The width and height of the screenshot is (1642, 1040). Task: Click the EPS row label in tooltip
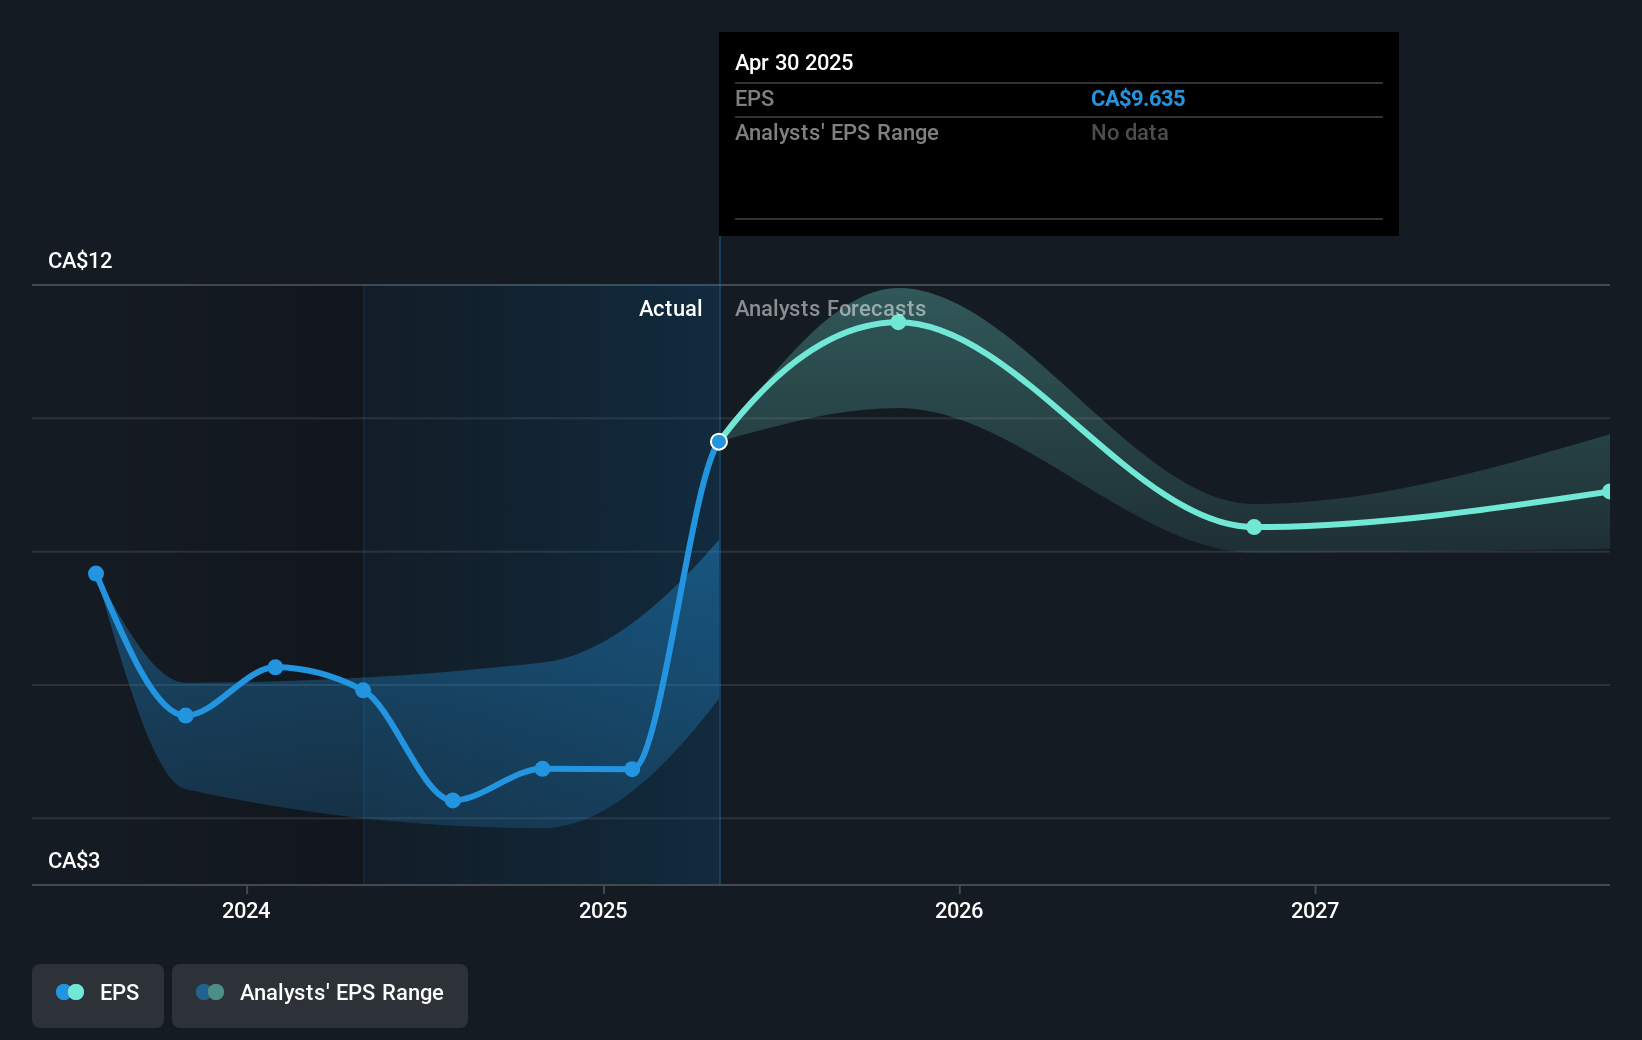(x=755, y=98)
